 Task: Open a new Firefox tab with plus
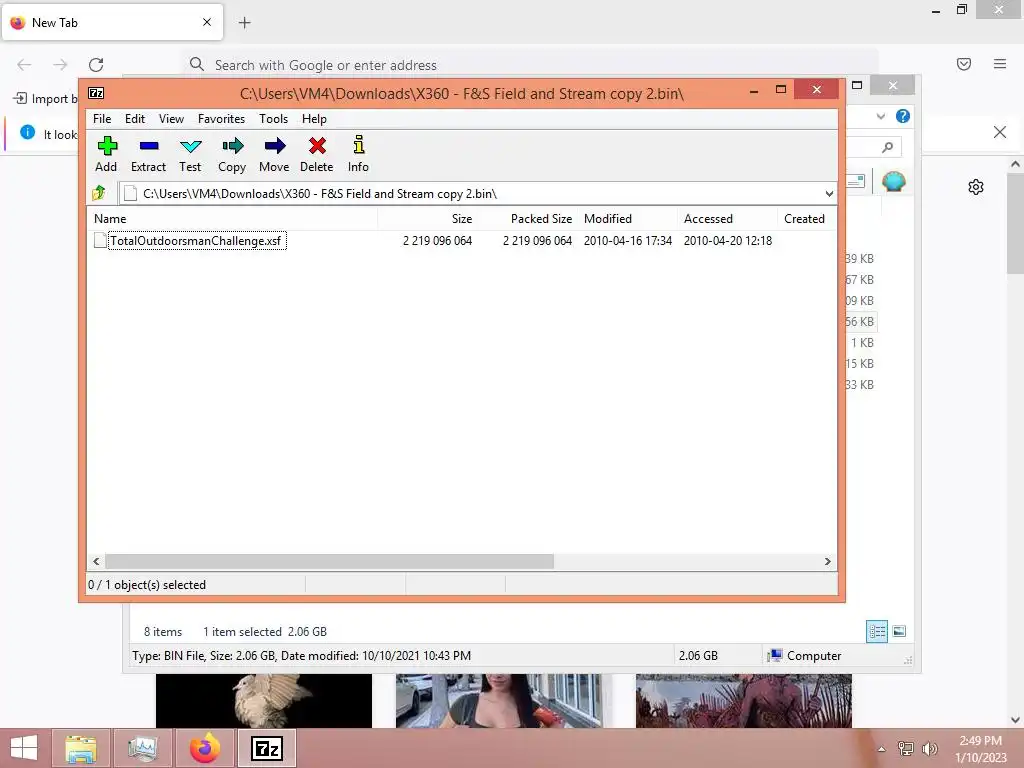click(x=244, y=23)
